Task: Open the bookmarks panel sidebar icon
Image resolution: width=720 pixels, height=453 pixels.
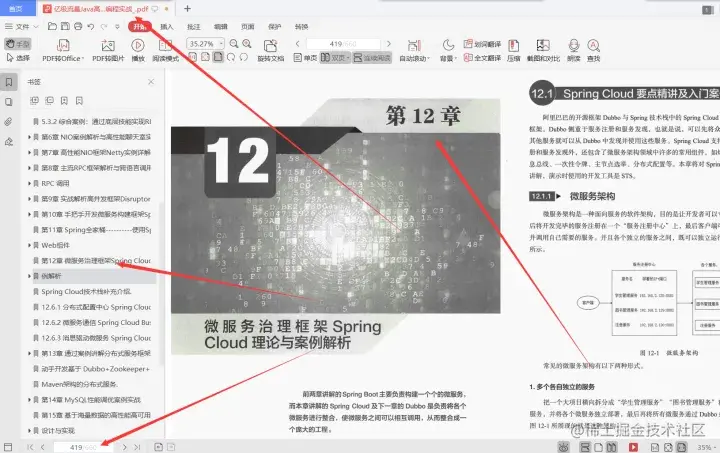Action: 9,82
